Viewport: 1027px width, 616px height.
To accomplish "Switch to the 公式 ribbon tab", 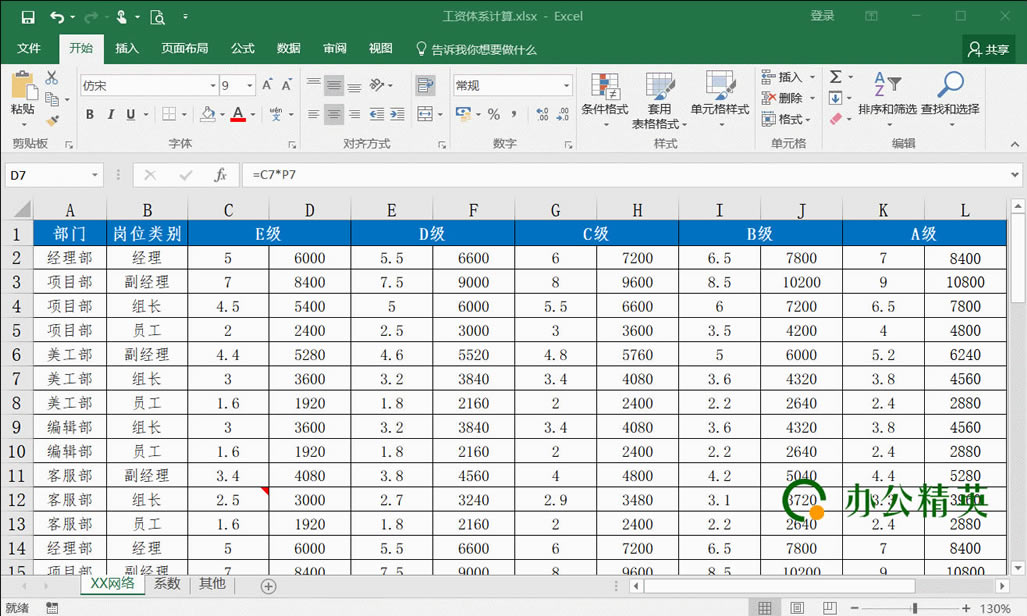I will pyautogui.click(x=243, y=47).
